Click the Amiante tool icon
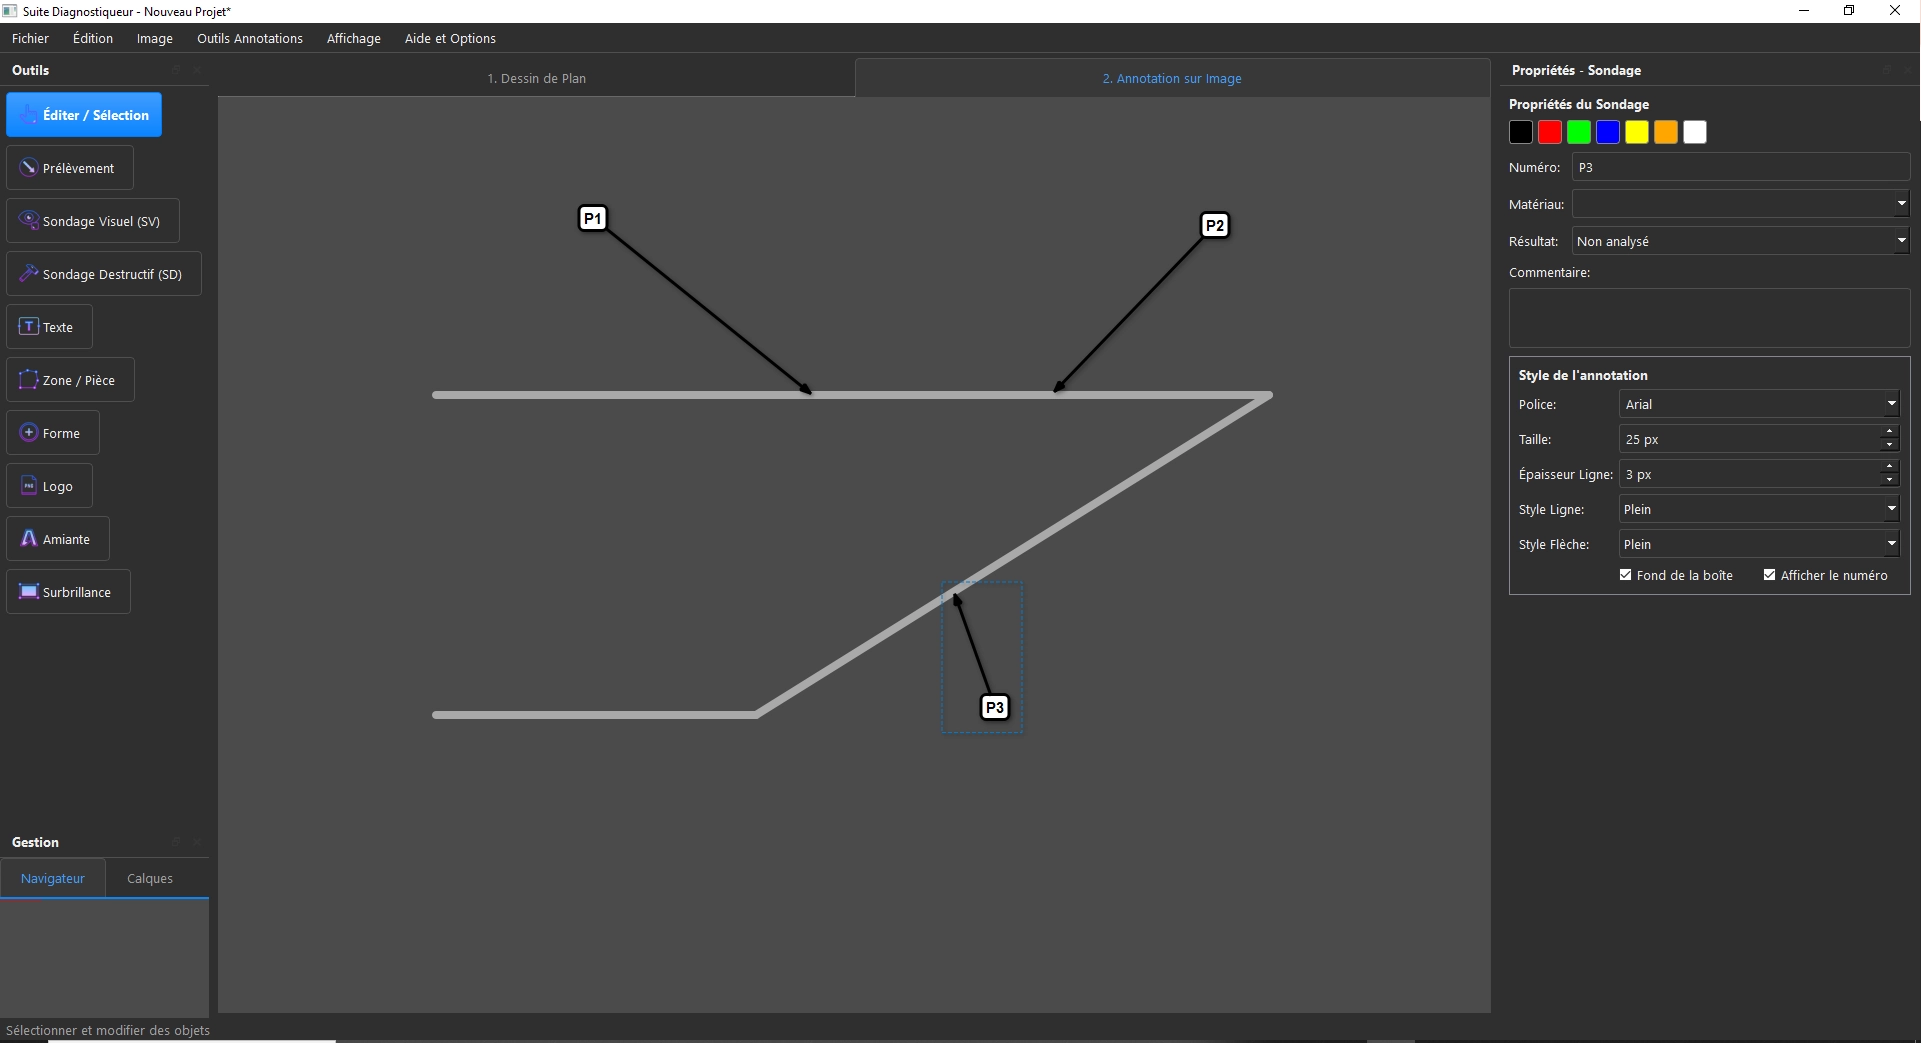The width and height of the screenshot is (1921, 1043). click(x=29, y=539)
